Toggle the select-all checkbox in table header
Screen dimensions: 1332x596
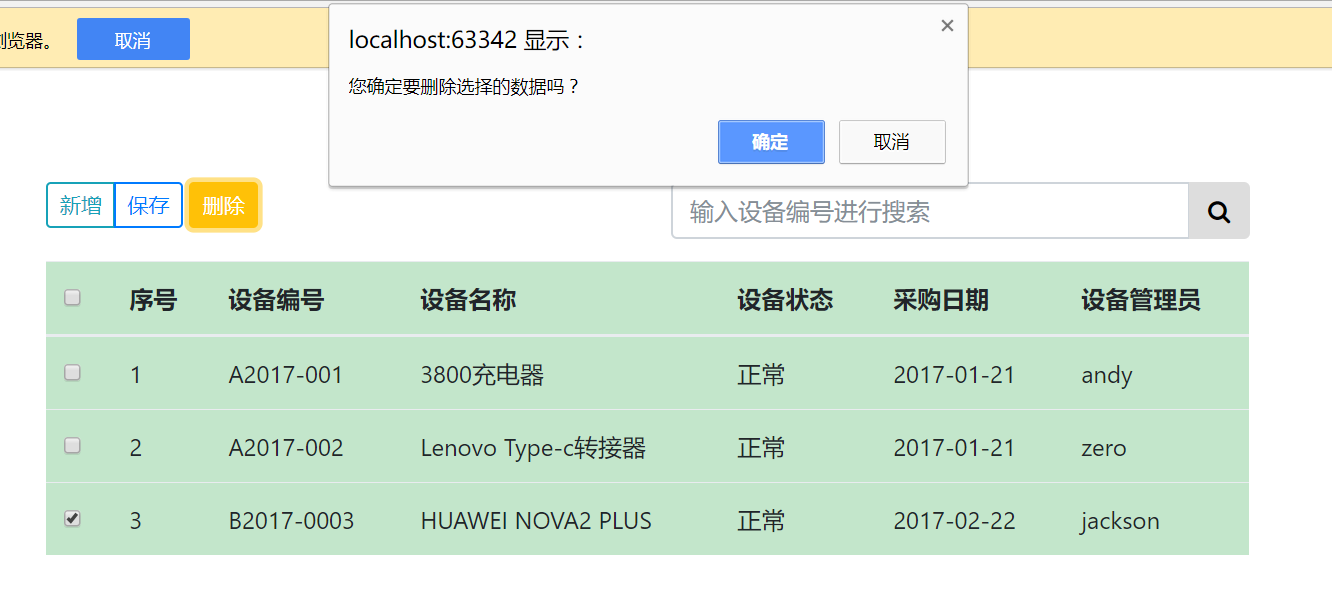coord(72,297)
